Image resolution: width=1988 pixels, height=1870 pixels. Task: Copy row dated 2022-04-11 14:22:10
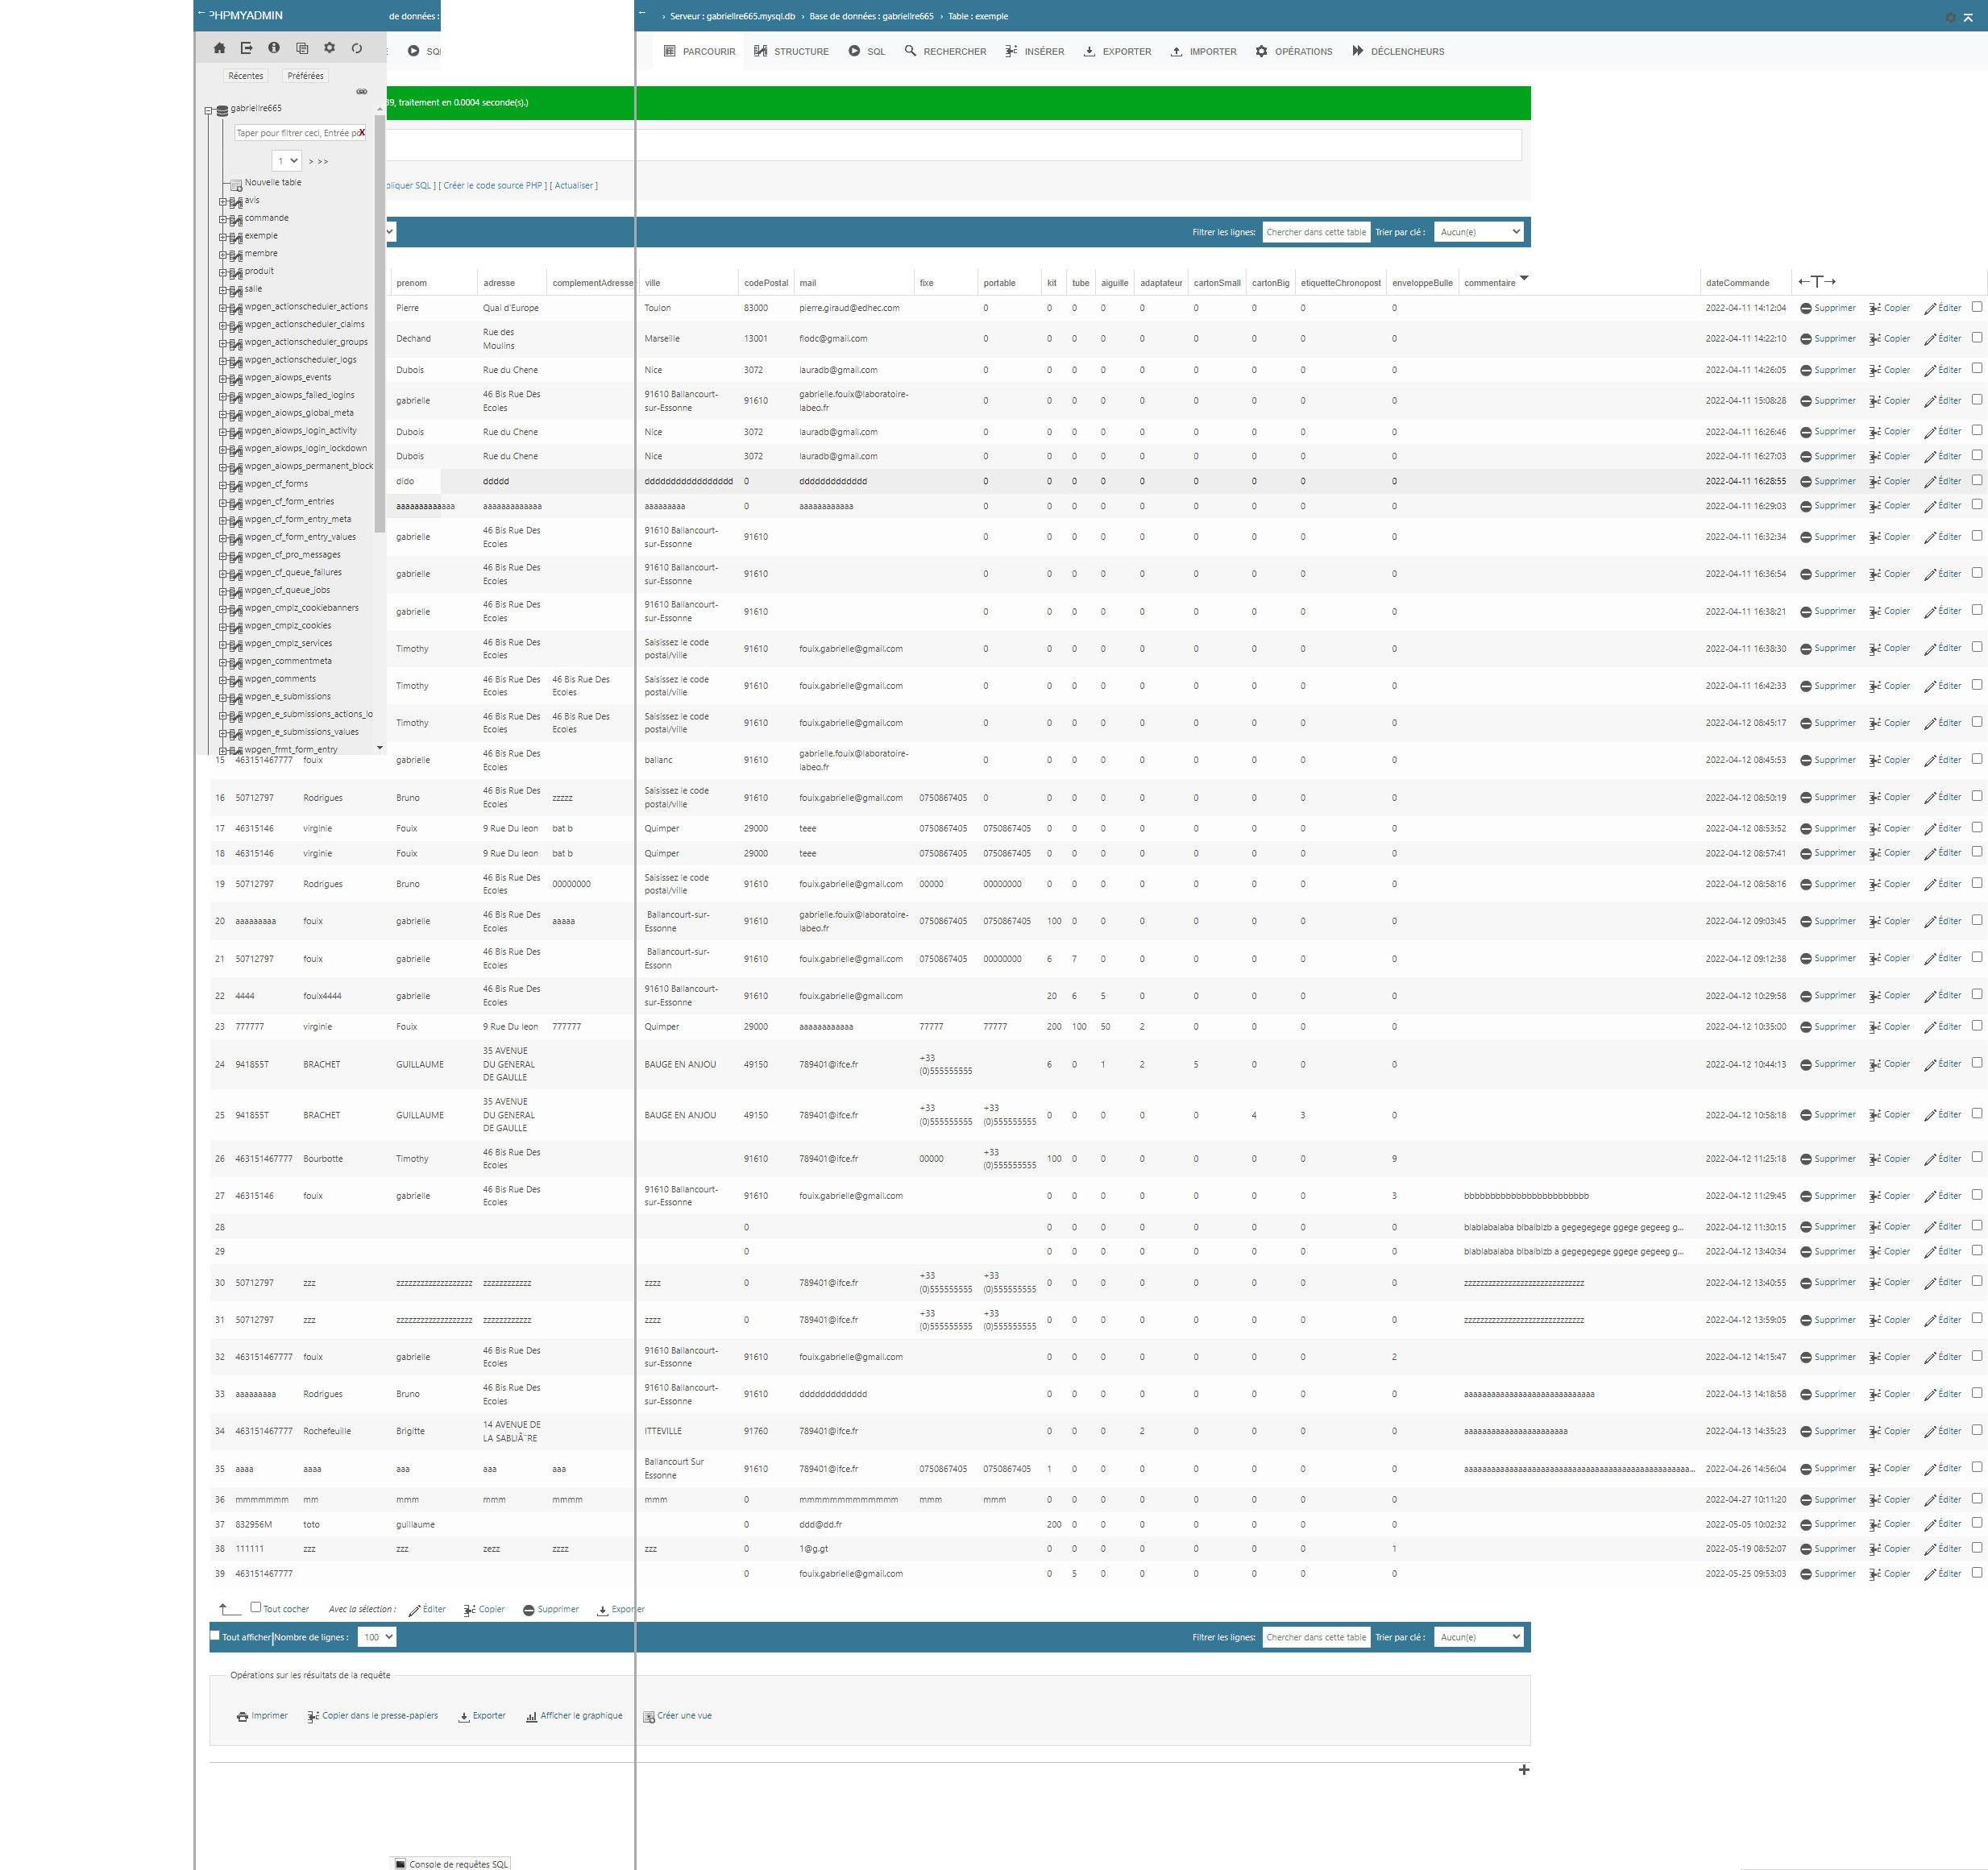pyautogui.click(x=1889, y=339)
